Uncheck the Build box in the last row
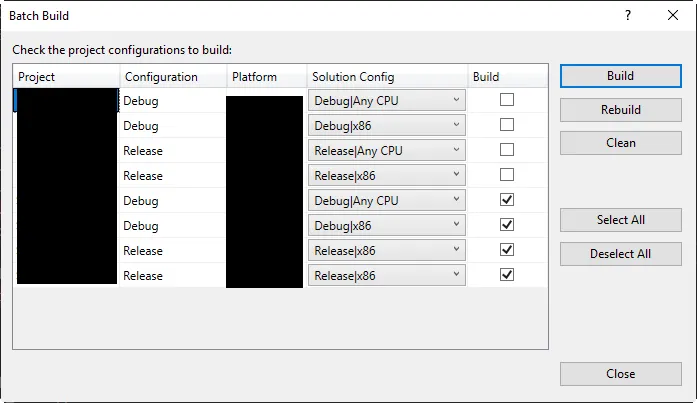 [507, 275]
